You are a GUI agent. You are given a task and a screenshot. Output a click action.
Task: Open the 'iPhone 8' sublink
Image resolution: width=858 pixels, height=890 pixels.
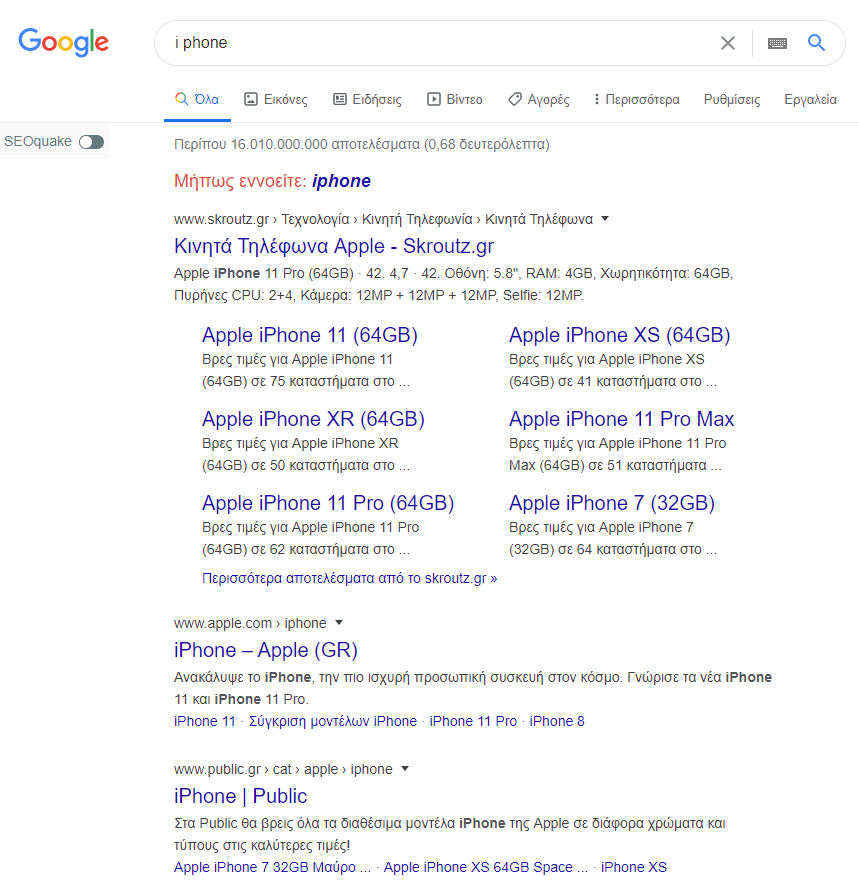click(557, 721)
